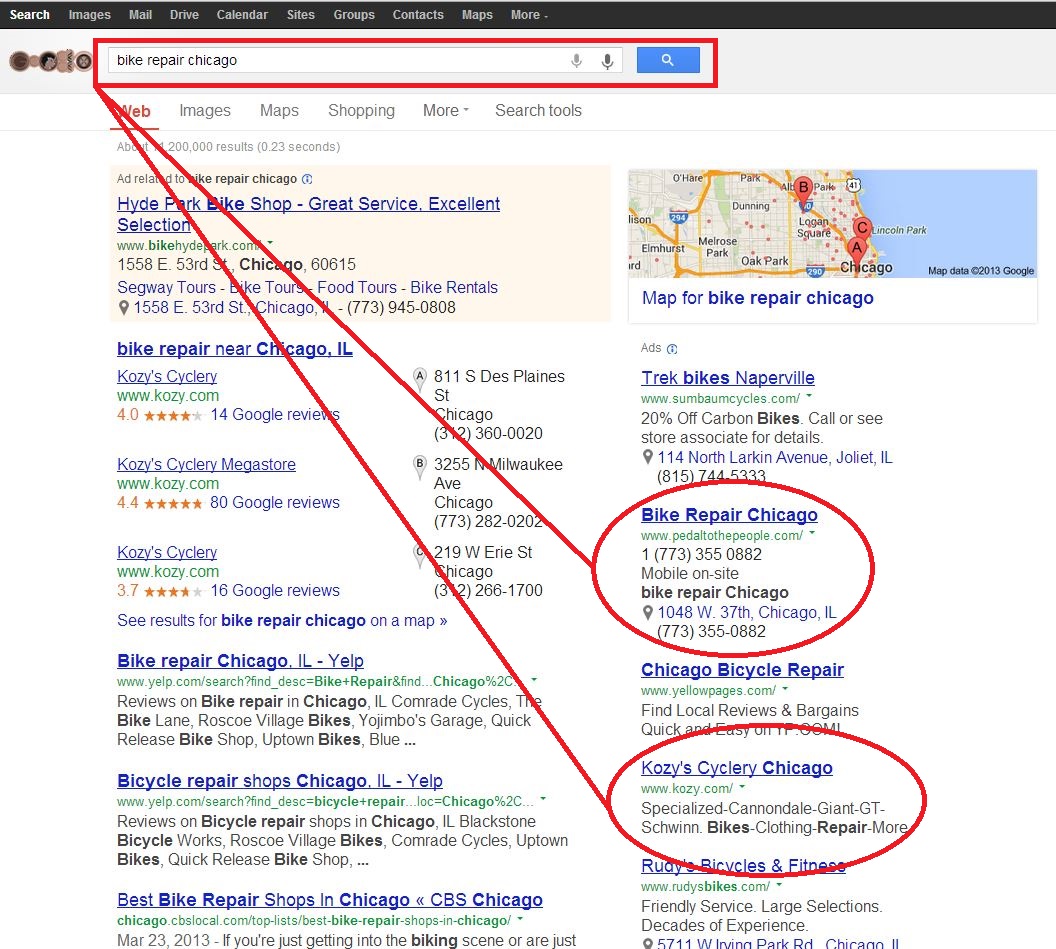
Task: Open Contacts in the top bar
Action: coord(418,15)
